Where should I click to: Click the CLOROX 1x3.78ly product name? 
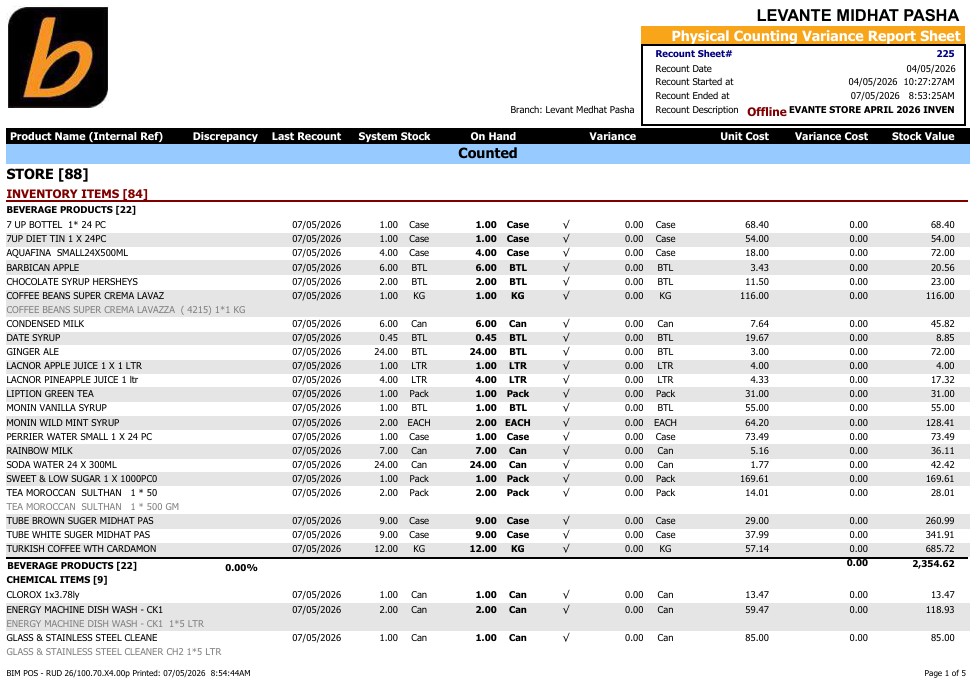tap(43, 595)
